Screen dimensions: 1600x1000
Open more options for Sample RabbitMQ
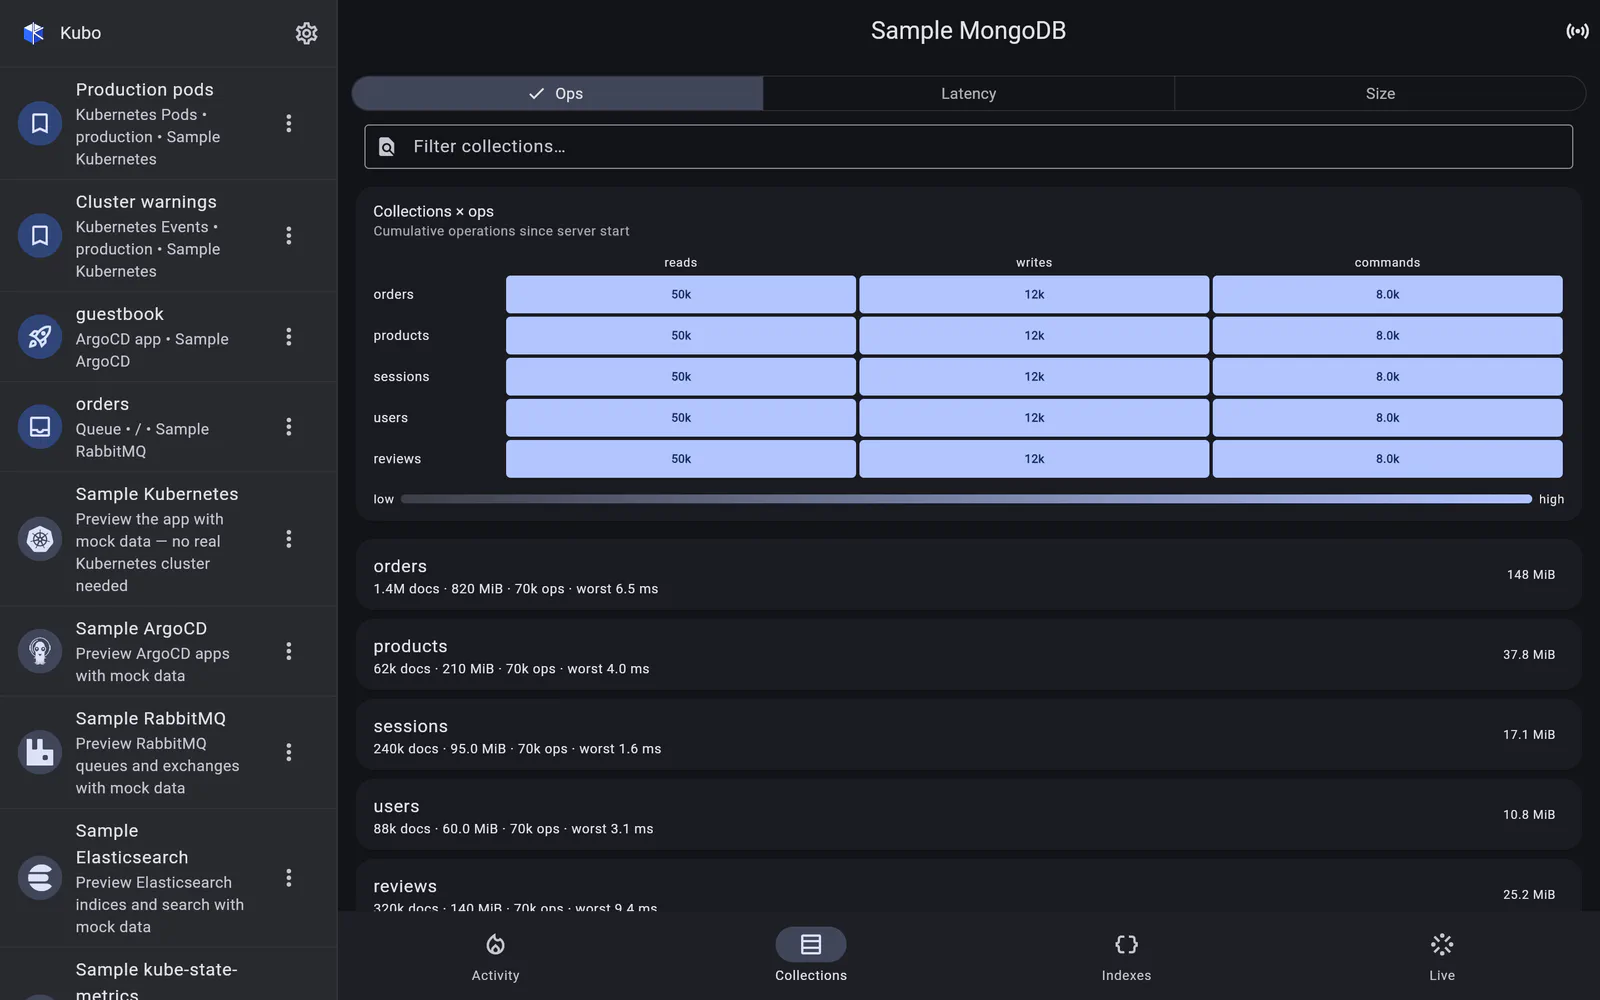click(289, 752)
